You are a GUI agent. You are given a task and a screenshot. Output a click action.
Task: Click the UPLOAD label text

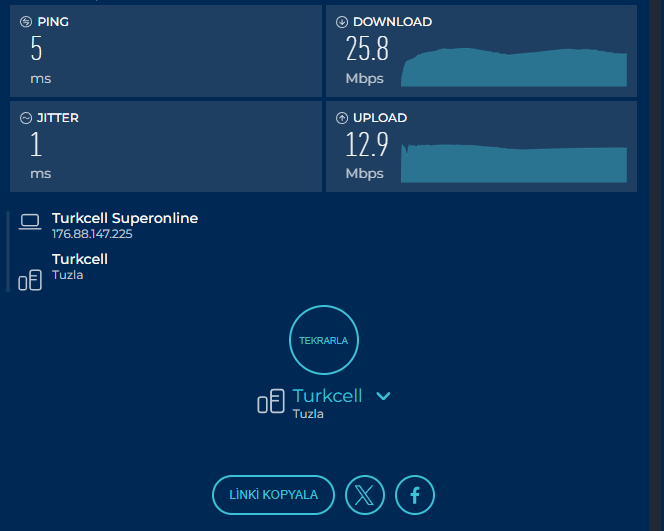[380, 118]
